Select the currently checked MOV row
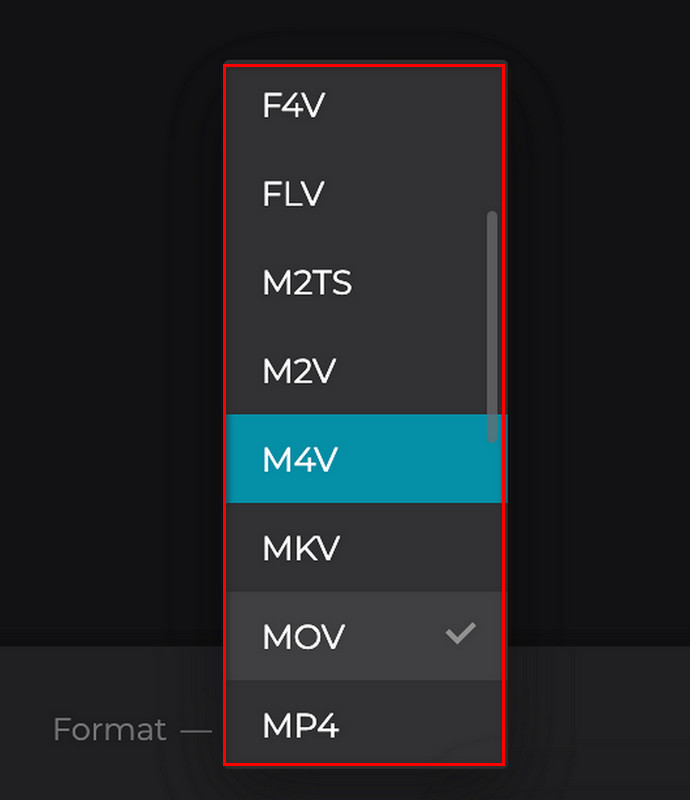The width and height of the screenshot is (690, 800). [364, 636]
